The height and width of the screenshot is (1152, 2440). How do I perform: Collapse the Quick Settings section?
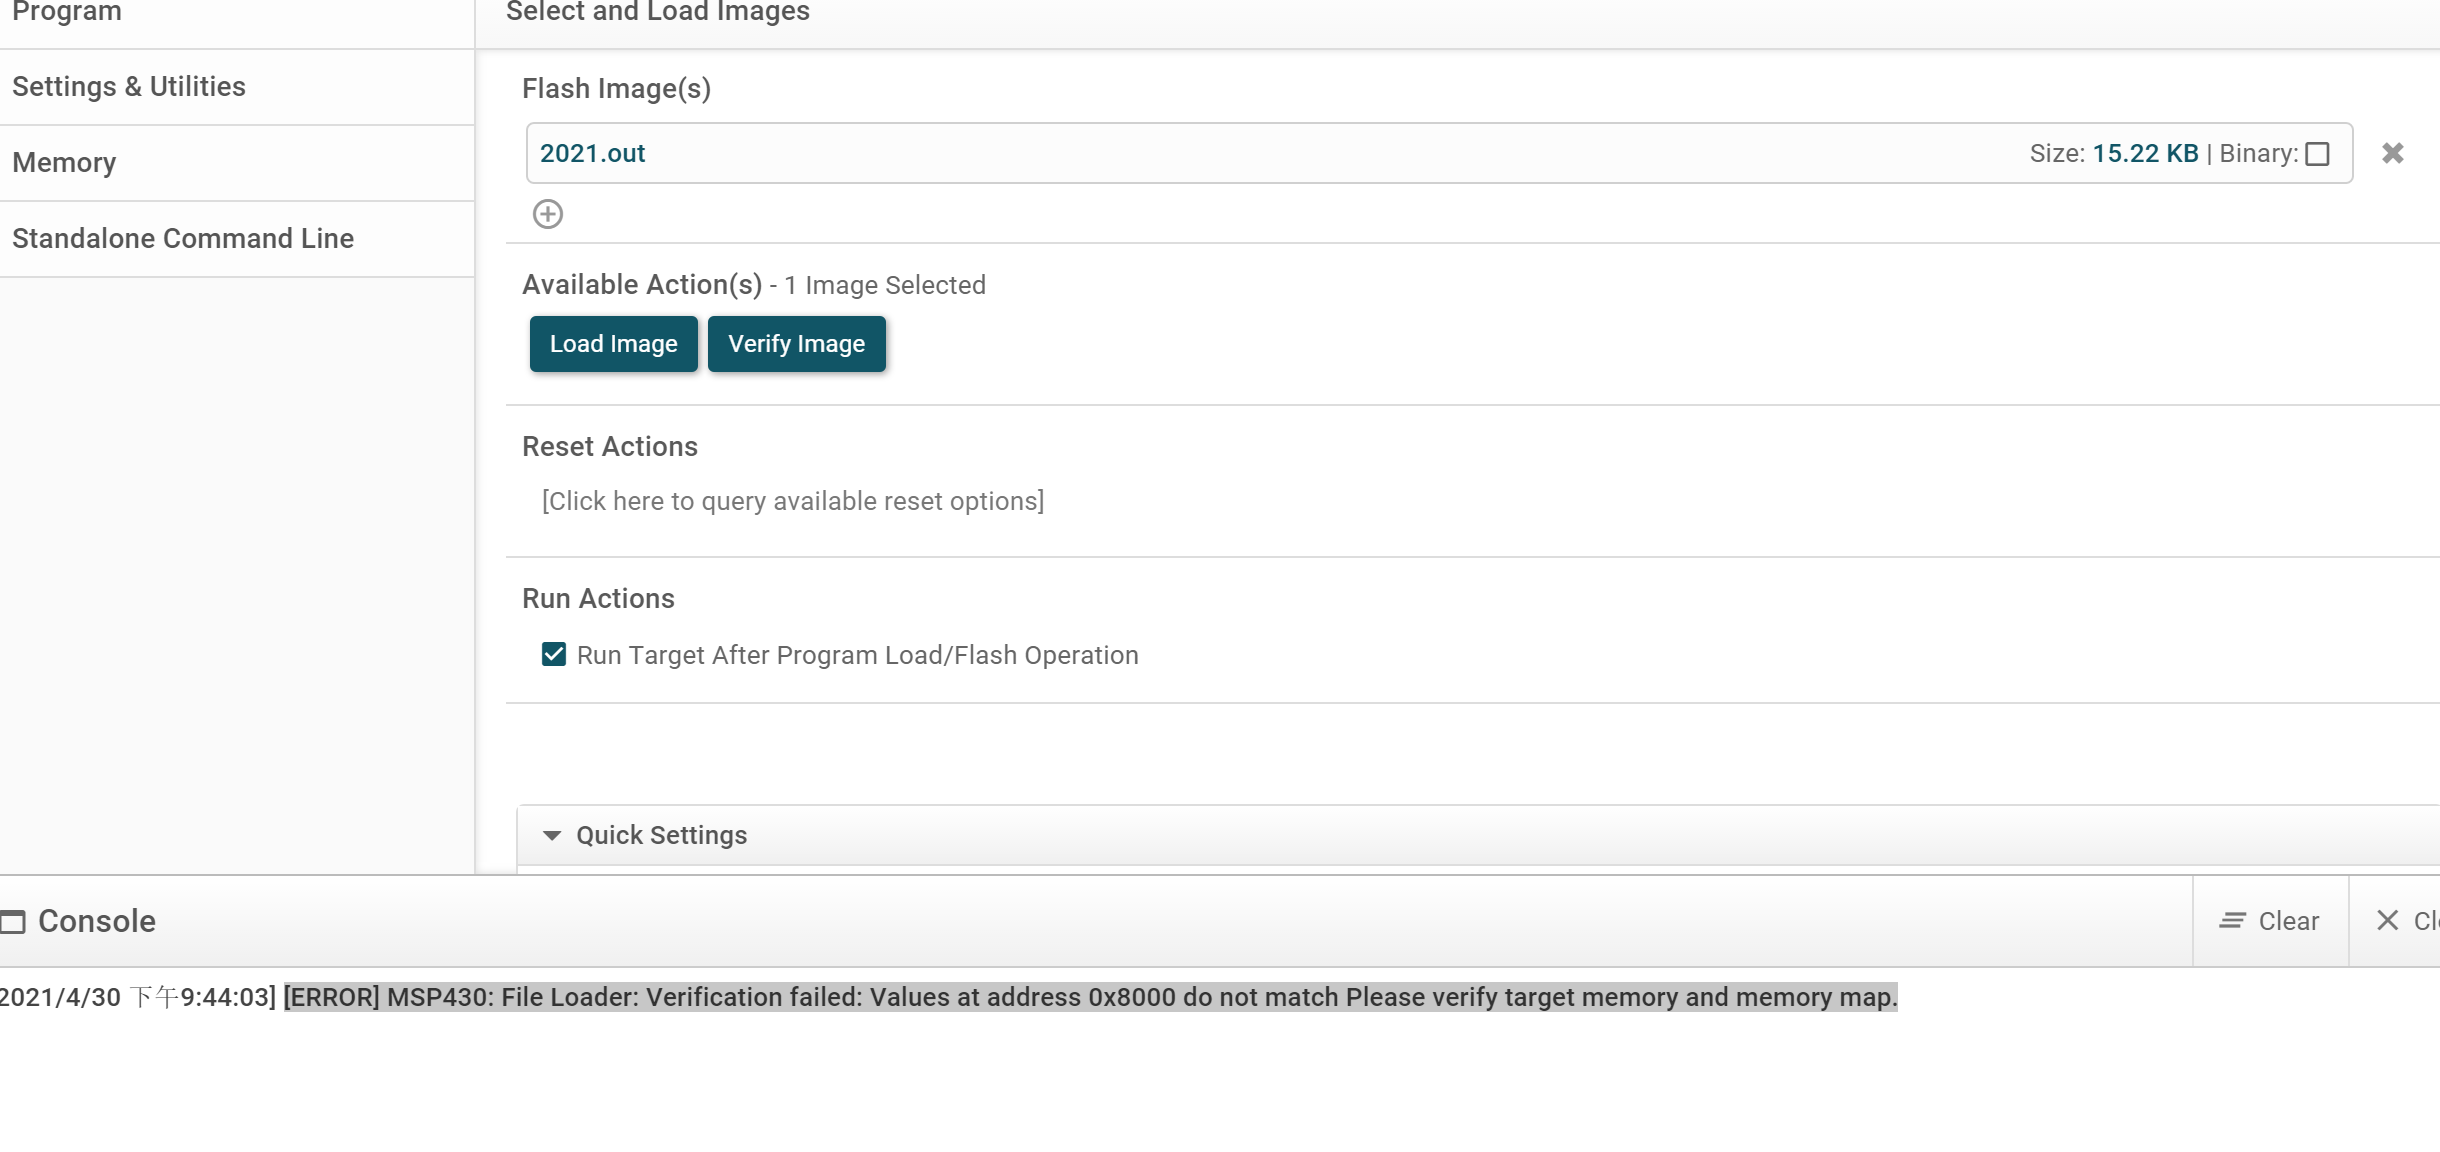pyautogui.click(x=552, y=836)
